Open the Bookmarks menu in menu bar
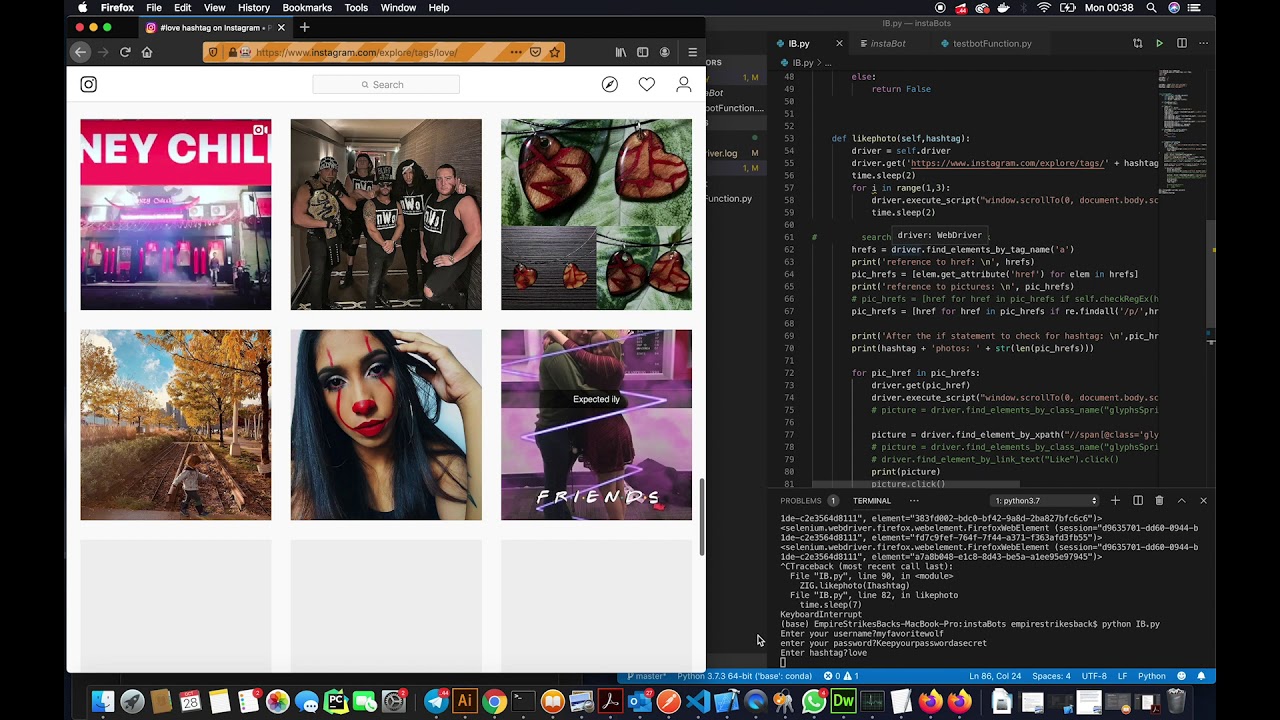Image resolution: width=1280 pixels, height=720 pixels. (x=306, y=8)
